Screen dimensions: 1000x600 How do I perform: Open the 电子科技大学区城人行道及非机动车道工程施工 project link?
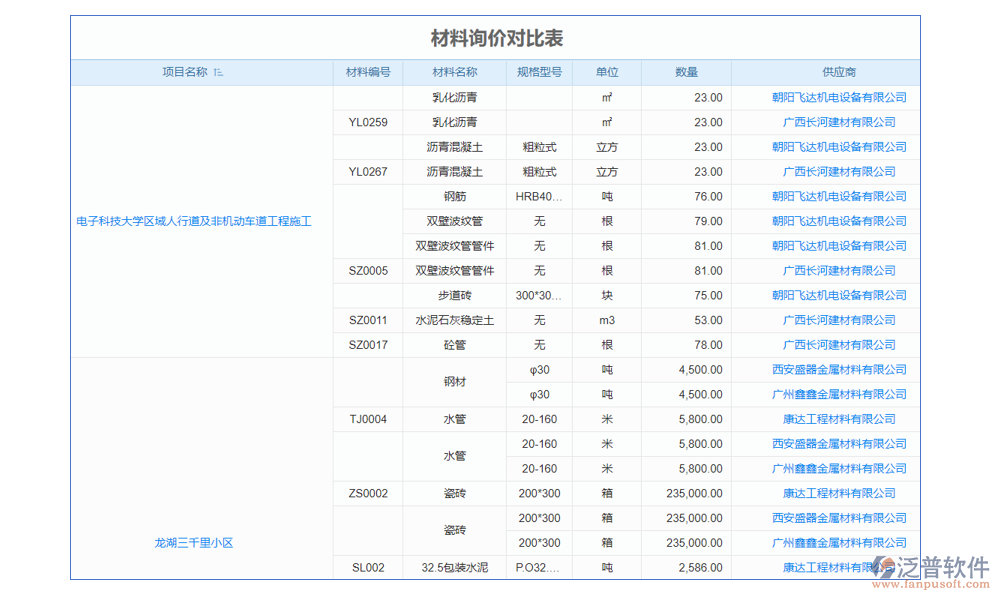coord(194,221)
